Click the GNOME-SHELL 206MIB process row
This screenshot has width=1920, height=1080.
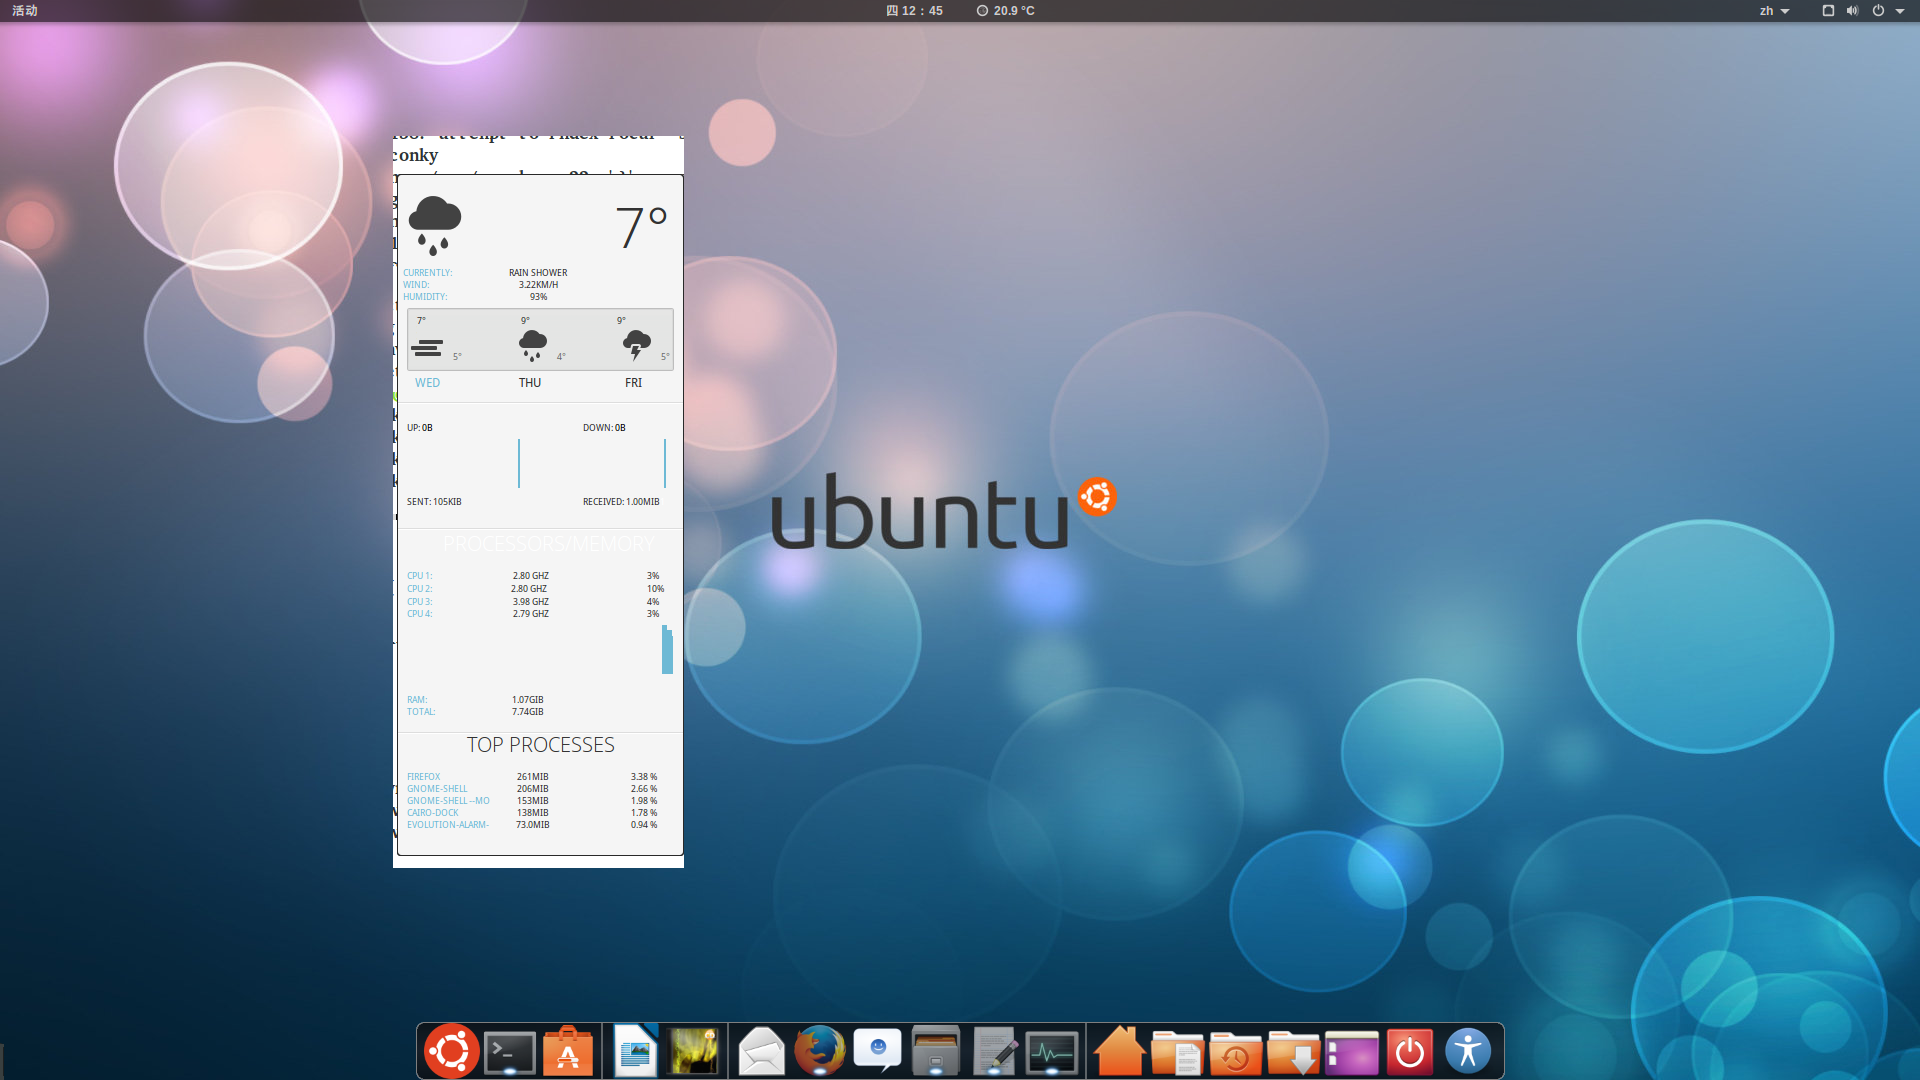(x=532, y=789)
